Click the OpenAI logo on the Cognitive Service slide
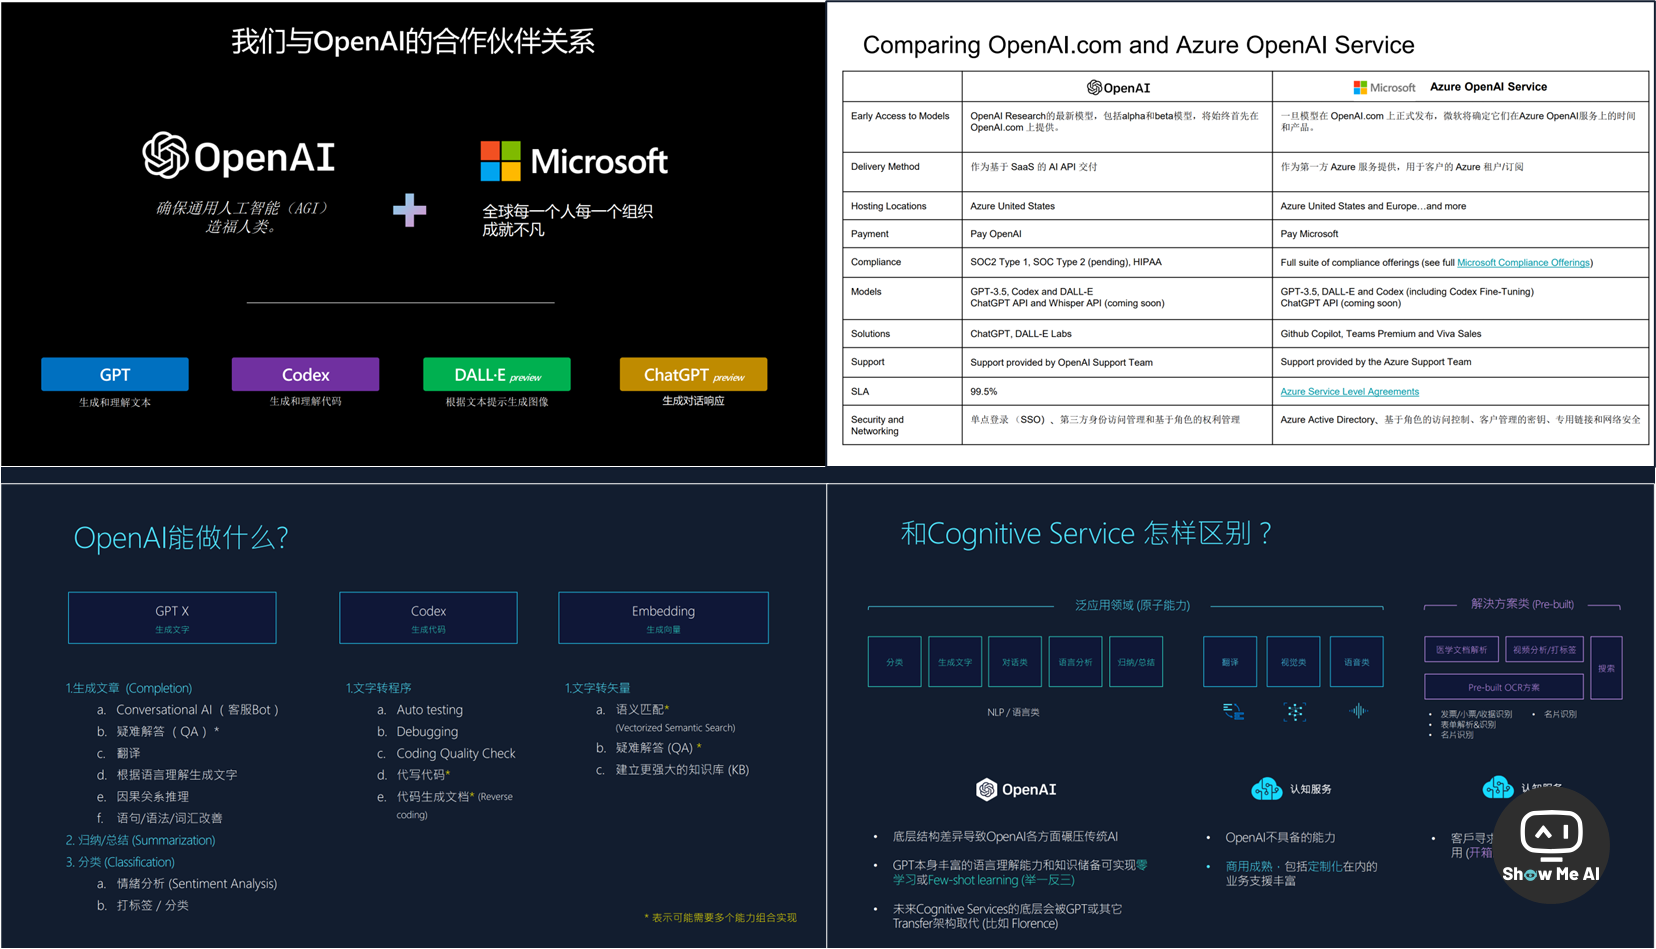 [x=1016, y=789]
